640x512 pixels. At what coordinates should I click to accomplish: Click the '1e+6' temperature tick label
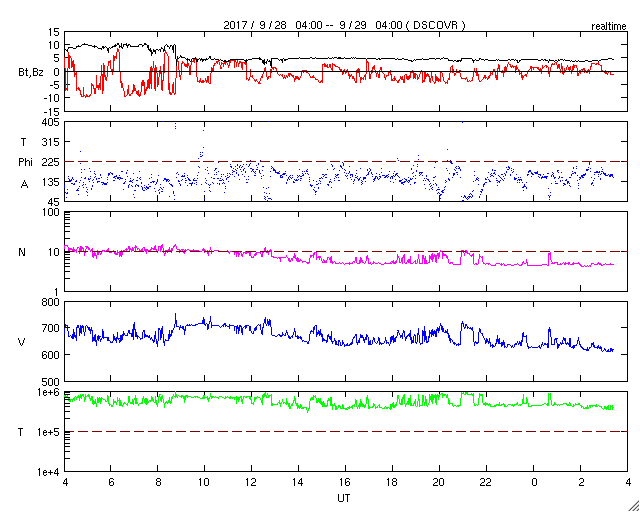click(49, 393)
